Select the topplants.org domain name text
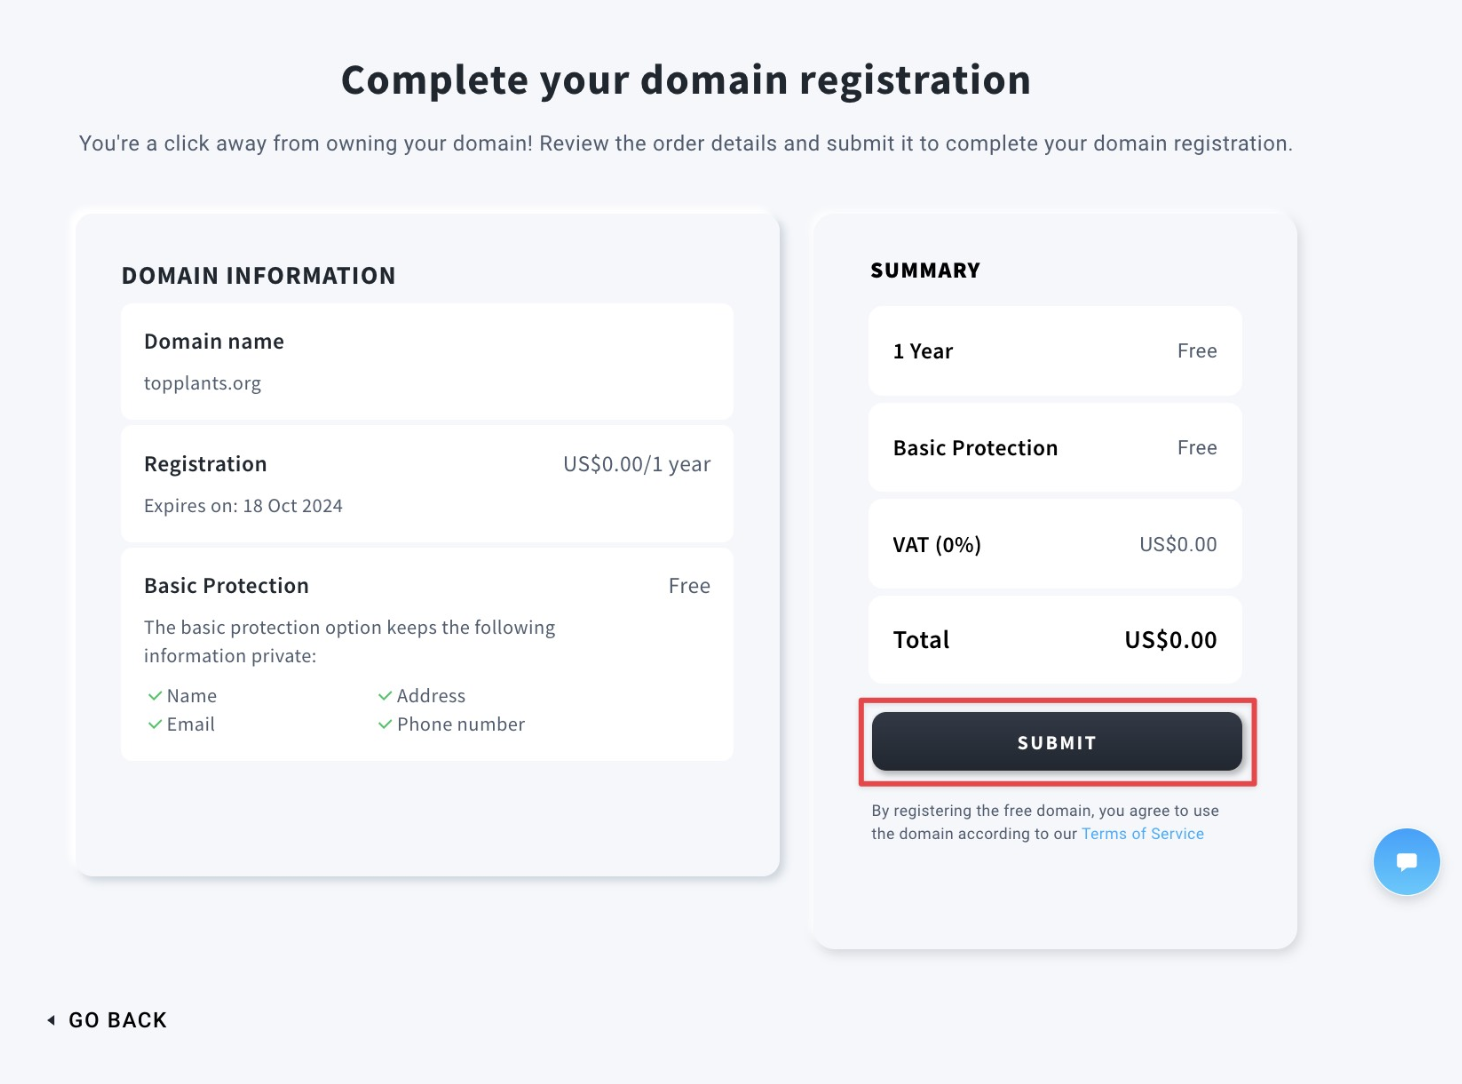 (x=202, y=383)
